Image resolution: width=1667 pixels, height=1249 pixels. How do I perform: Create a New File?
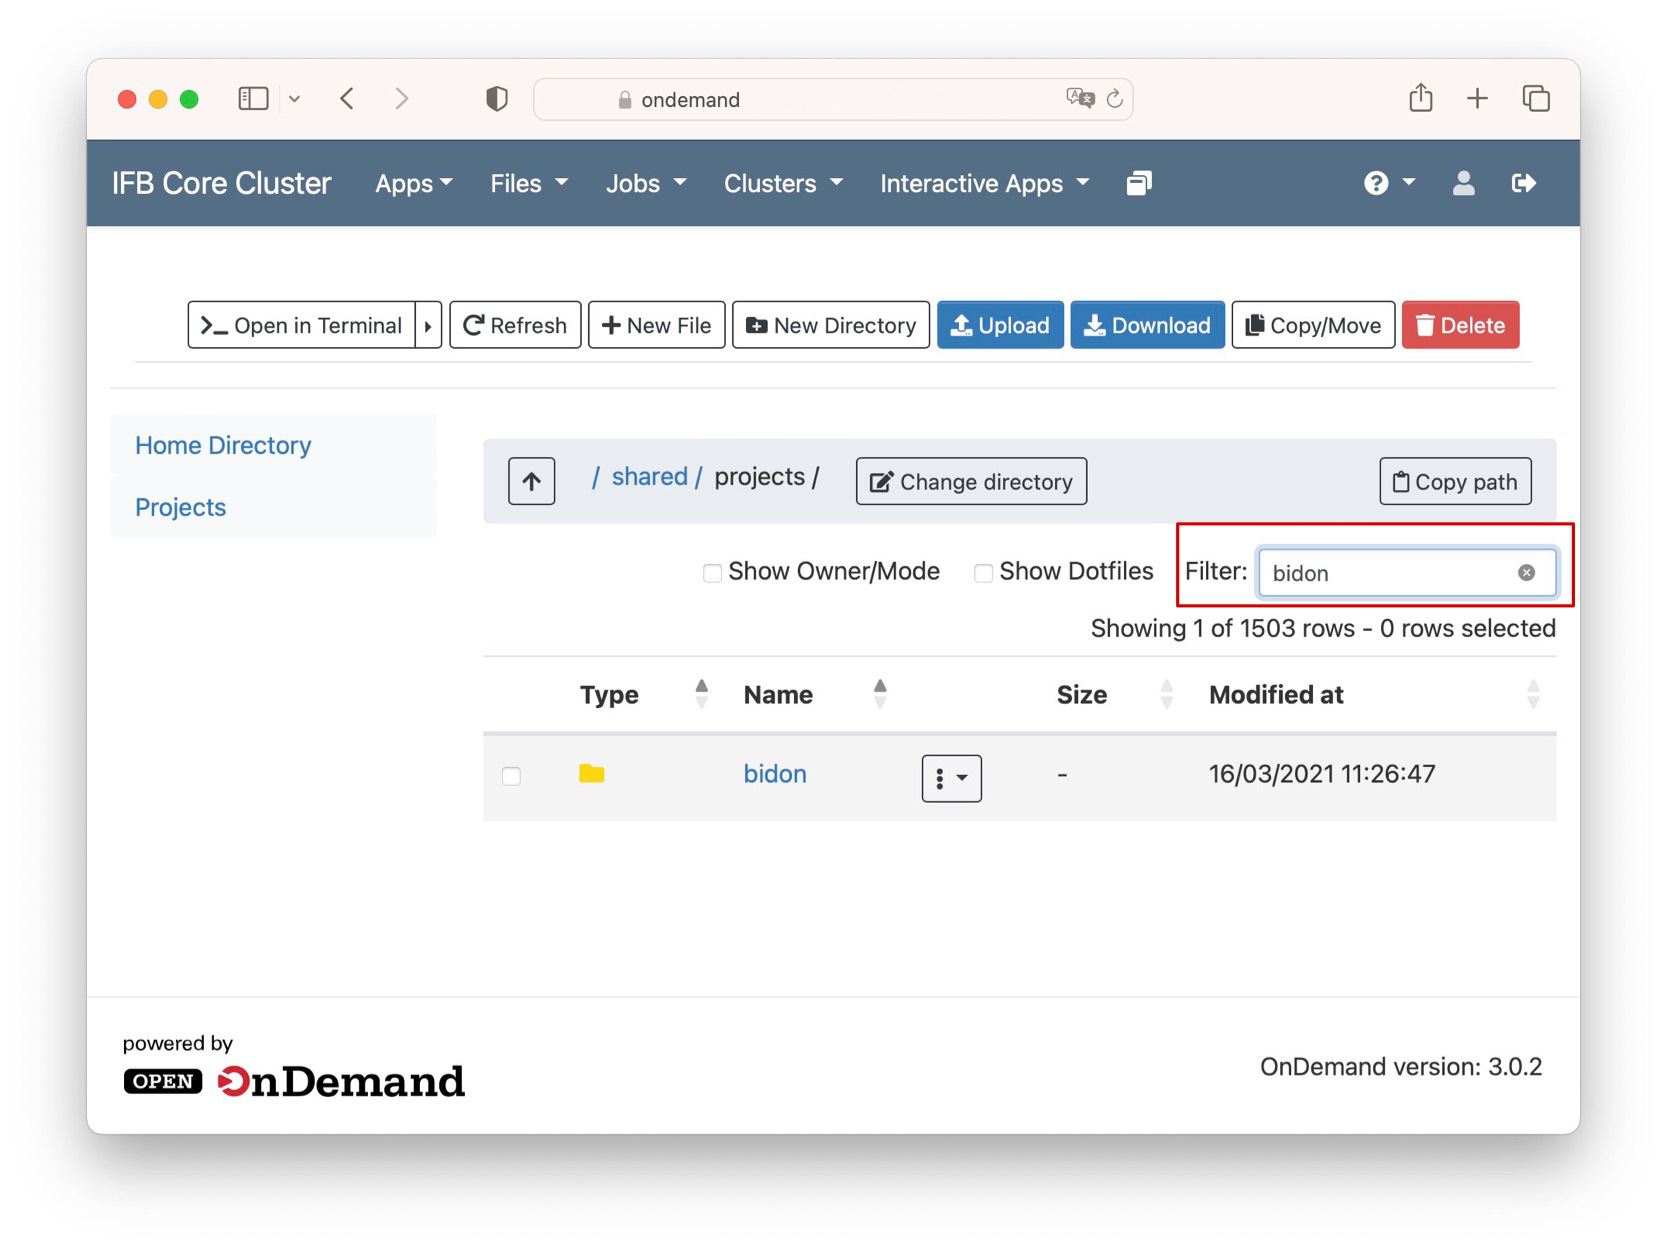[656, 325]
